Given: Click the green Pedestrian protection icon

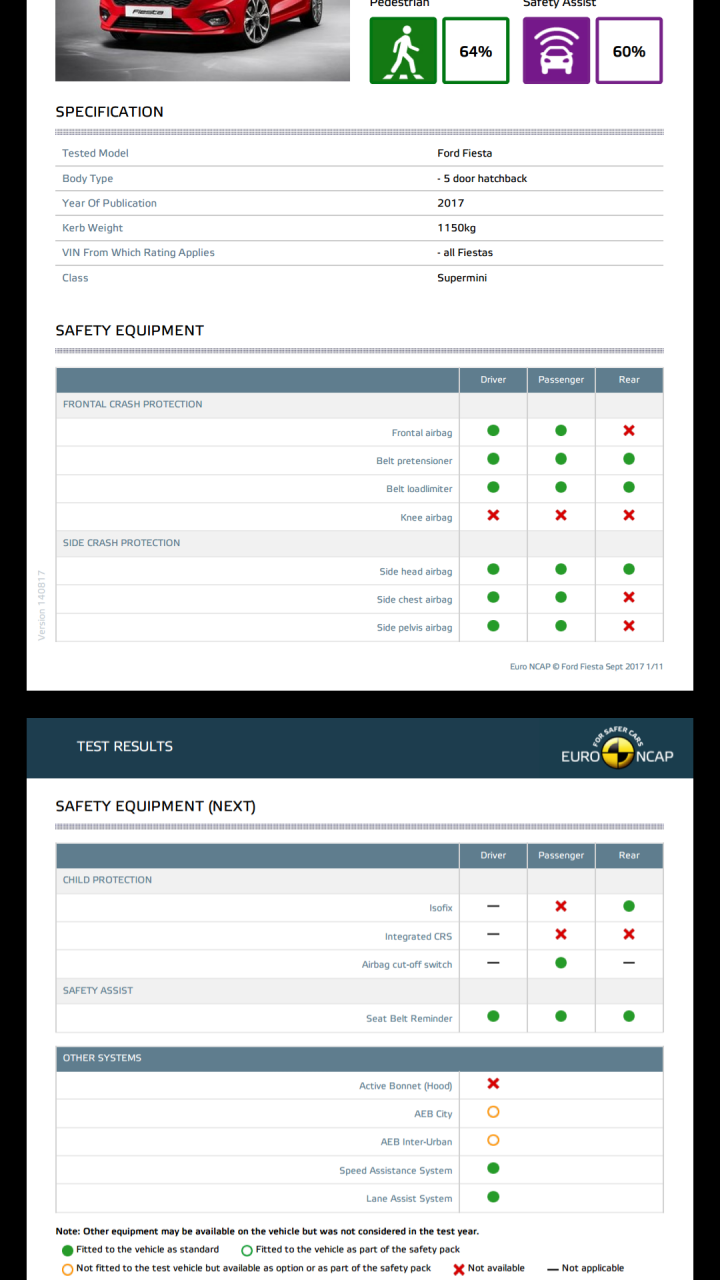Looking at the screenshot, I should [404, 50].
